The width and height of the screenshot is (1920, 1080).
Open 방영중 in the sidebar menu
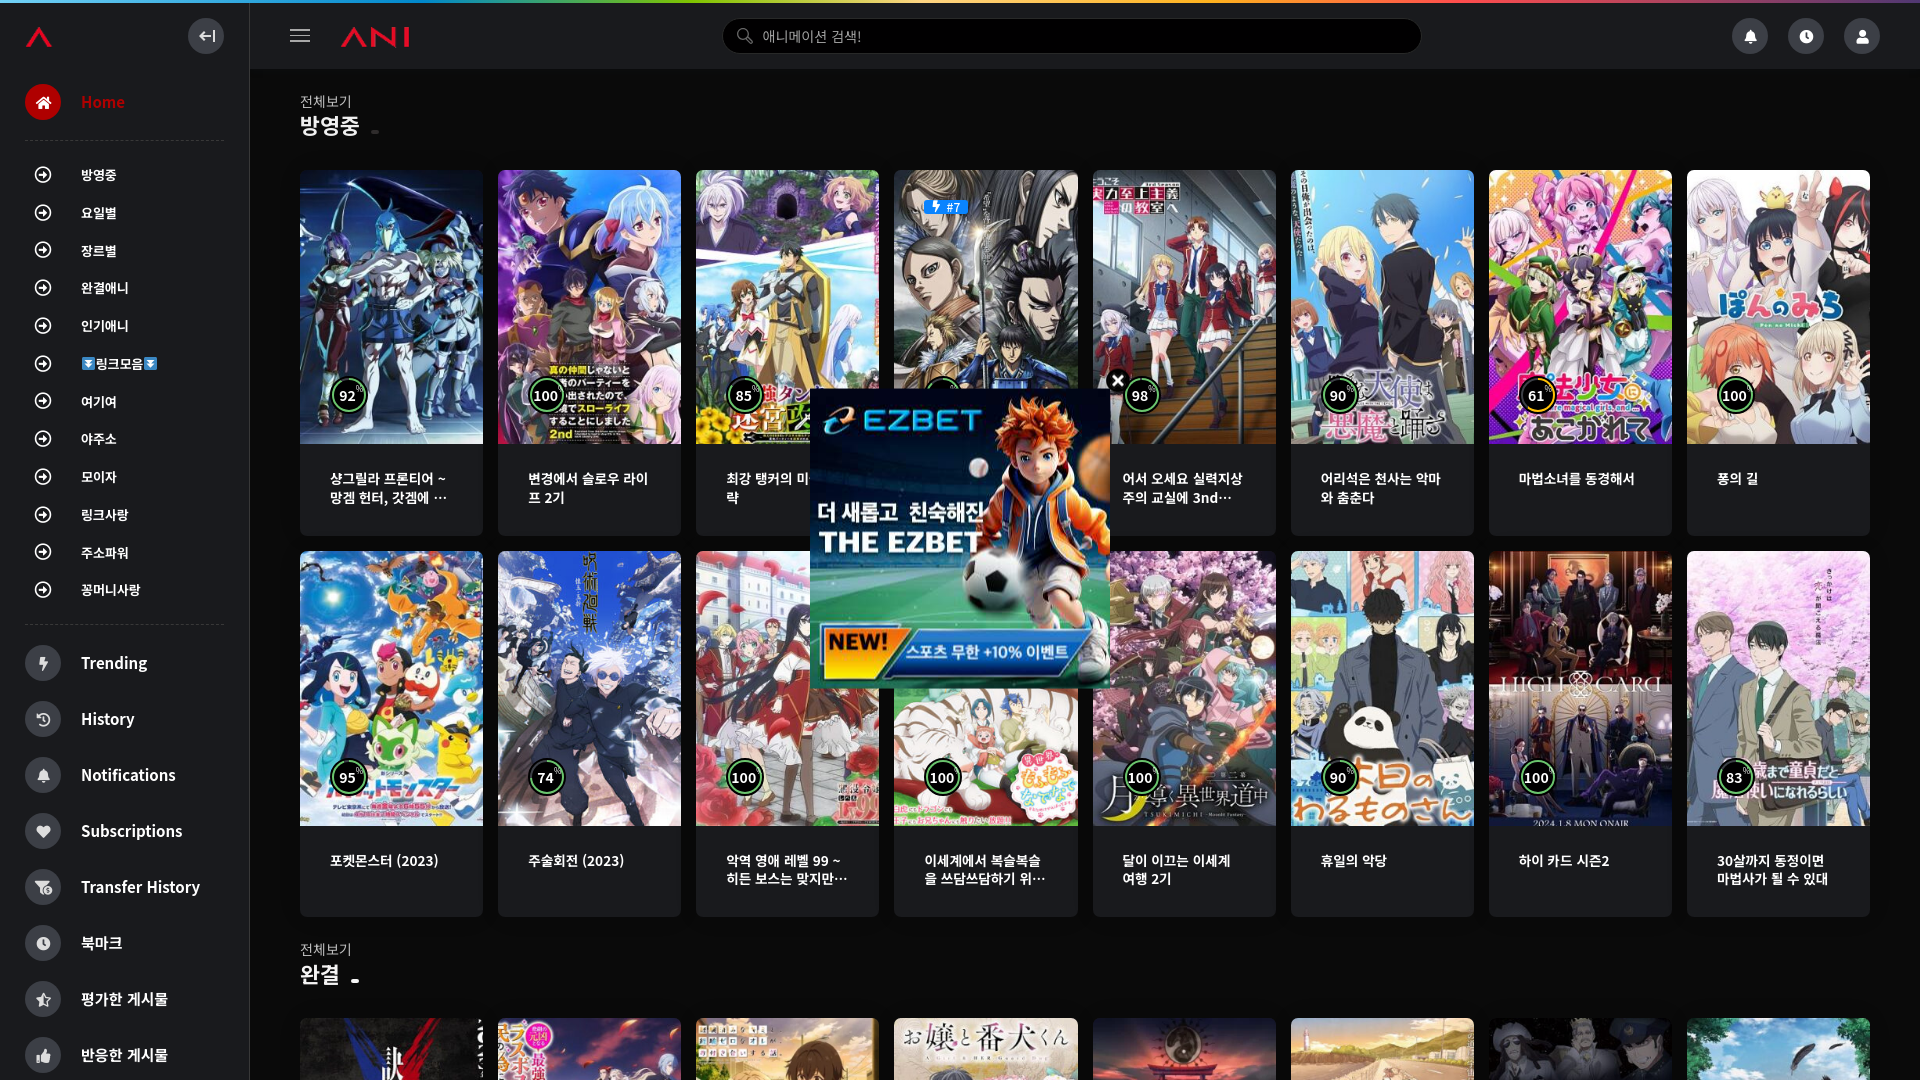(99, 175)
